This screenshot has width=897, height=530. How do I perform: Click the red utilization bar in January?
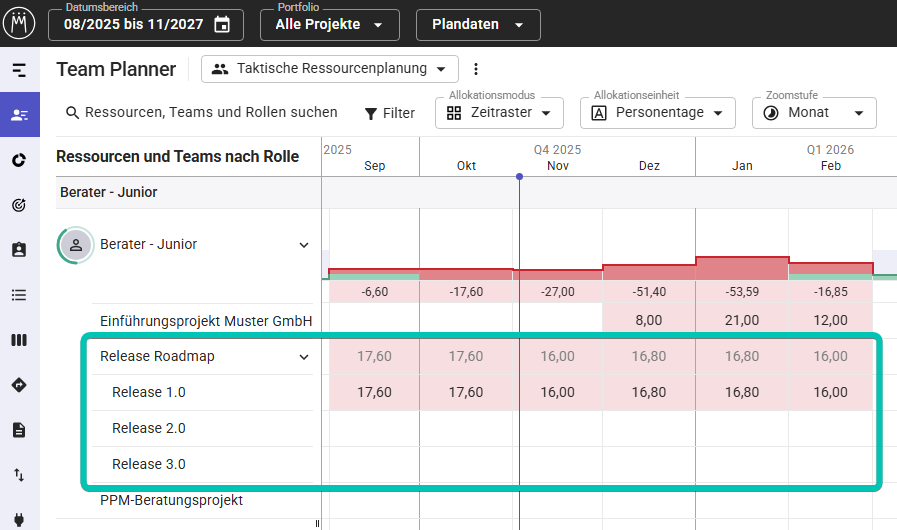tap(742, 268)
